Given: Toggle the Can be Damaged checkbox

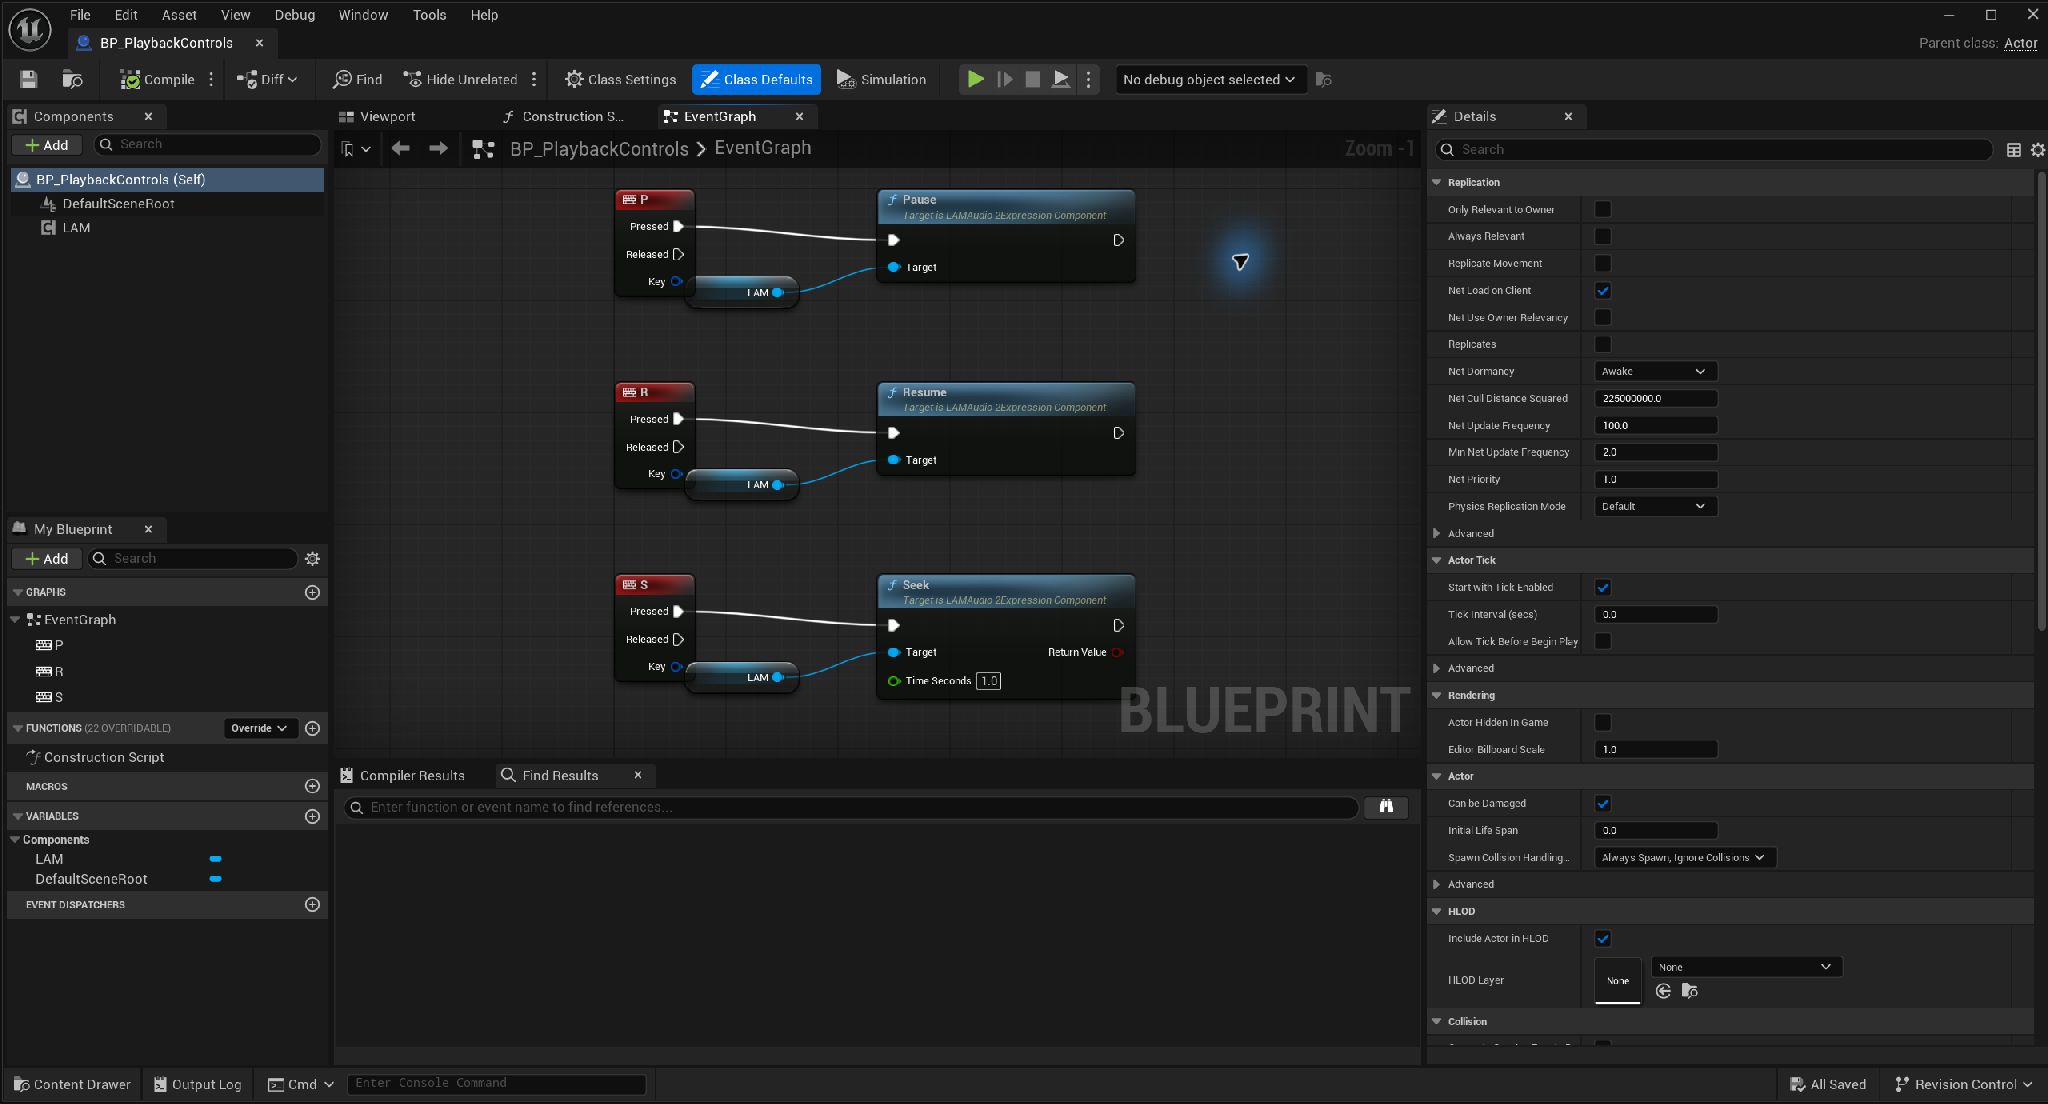Looking at the screenshot, I should (1603, 803).
